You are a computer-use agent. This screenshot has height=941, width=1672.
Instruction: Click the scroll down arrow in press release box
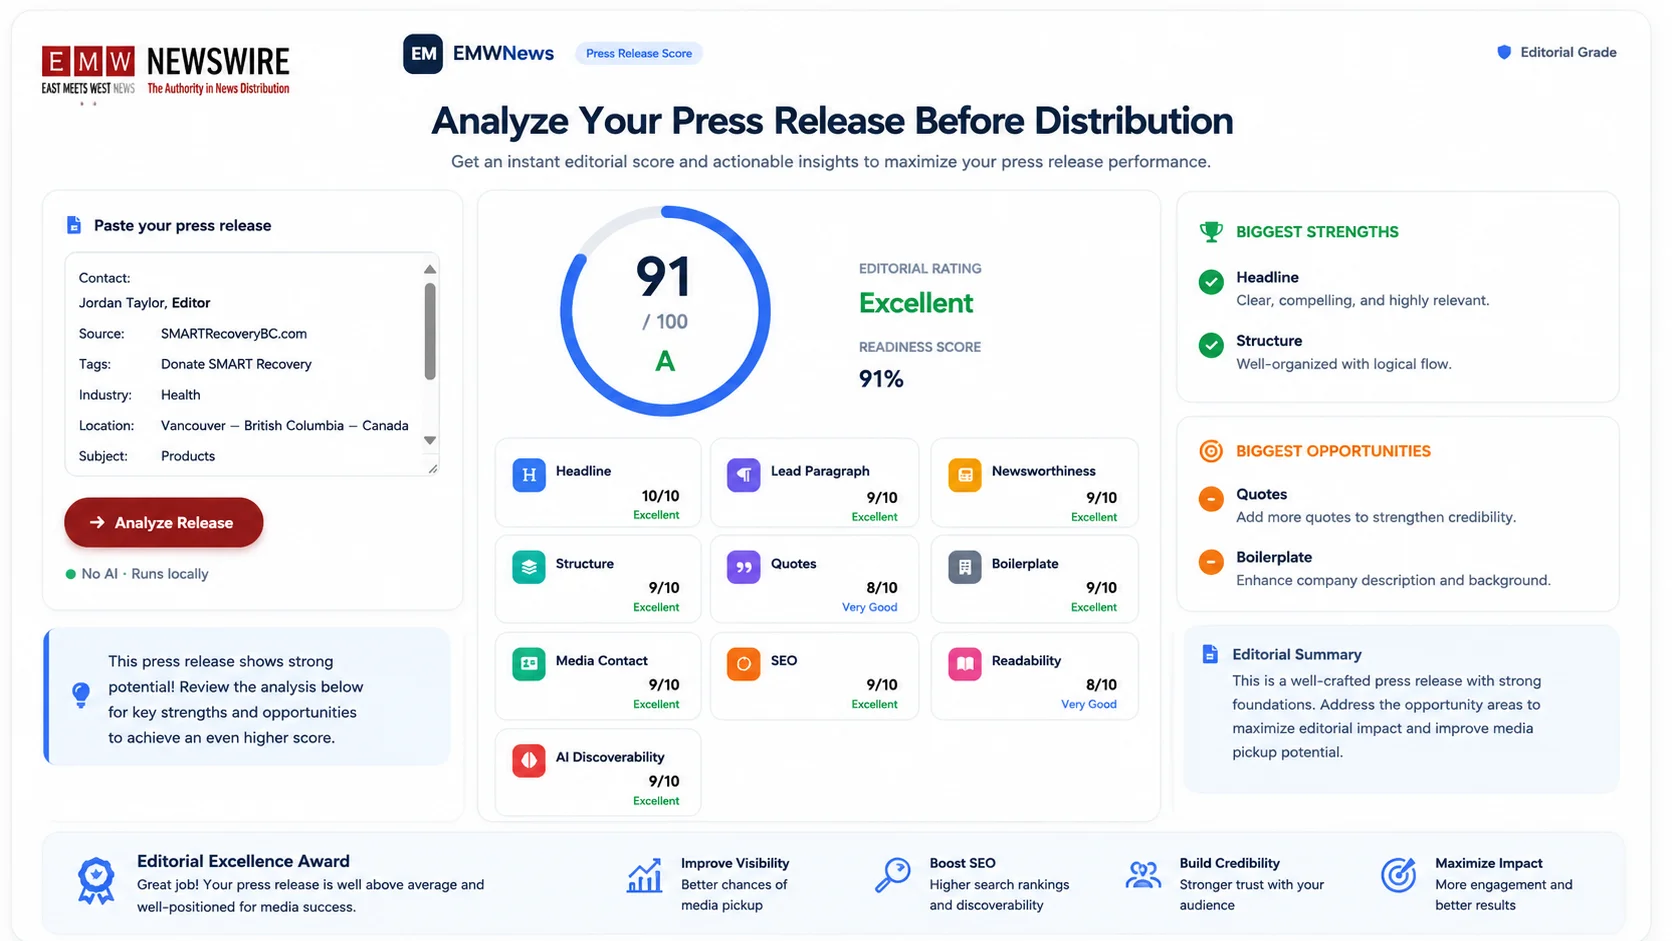[x=430, y=440]
